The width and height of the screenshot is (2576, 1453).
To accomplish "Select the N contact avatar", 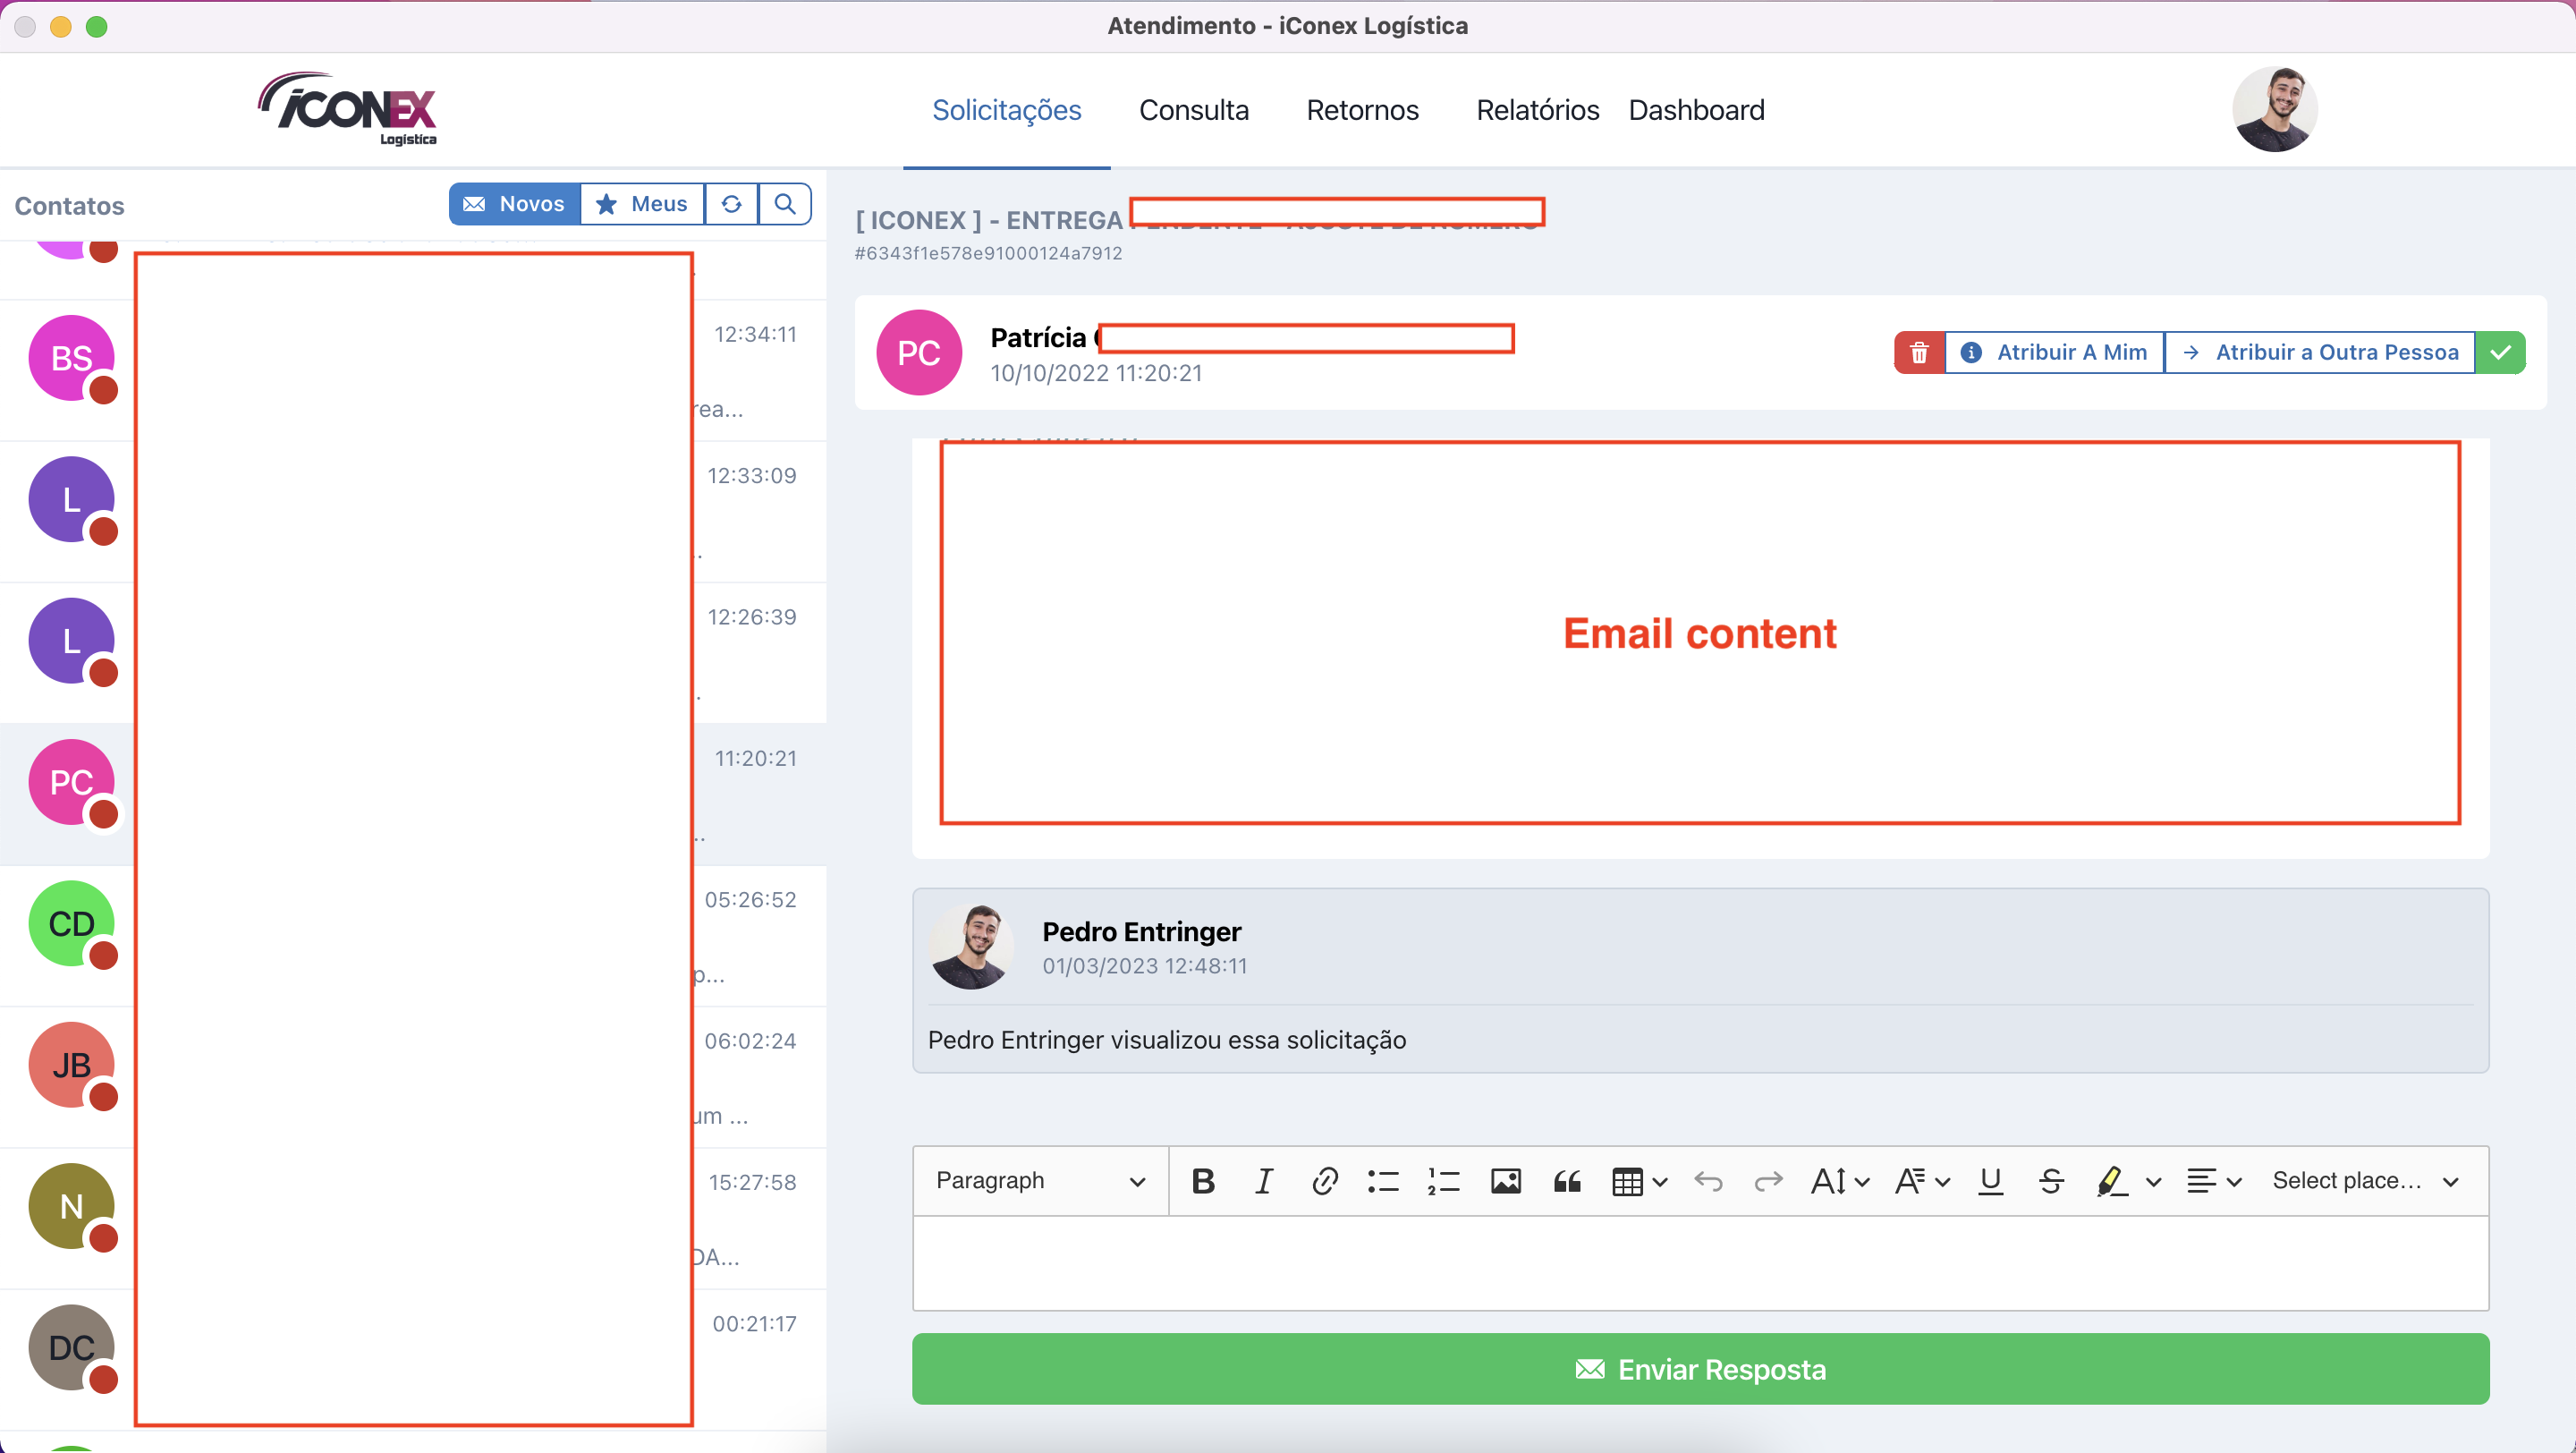I will 71,1206.
